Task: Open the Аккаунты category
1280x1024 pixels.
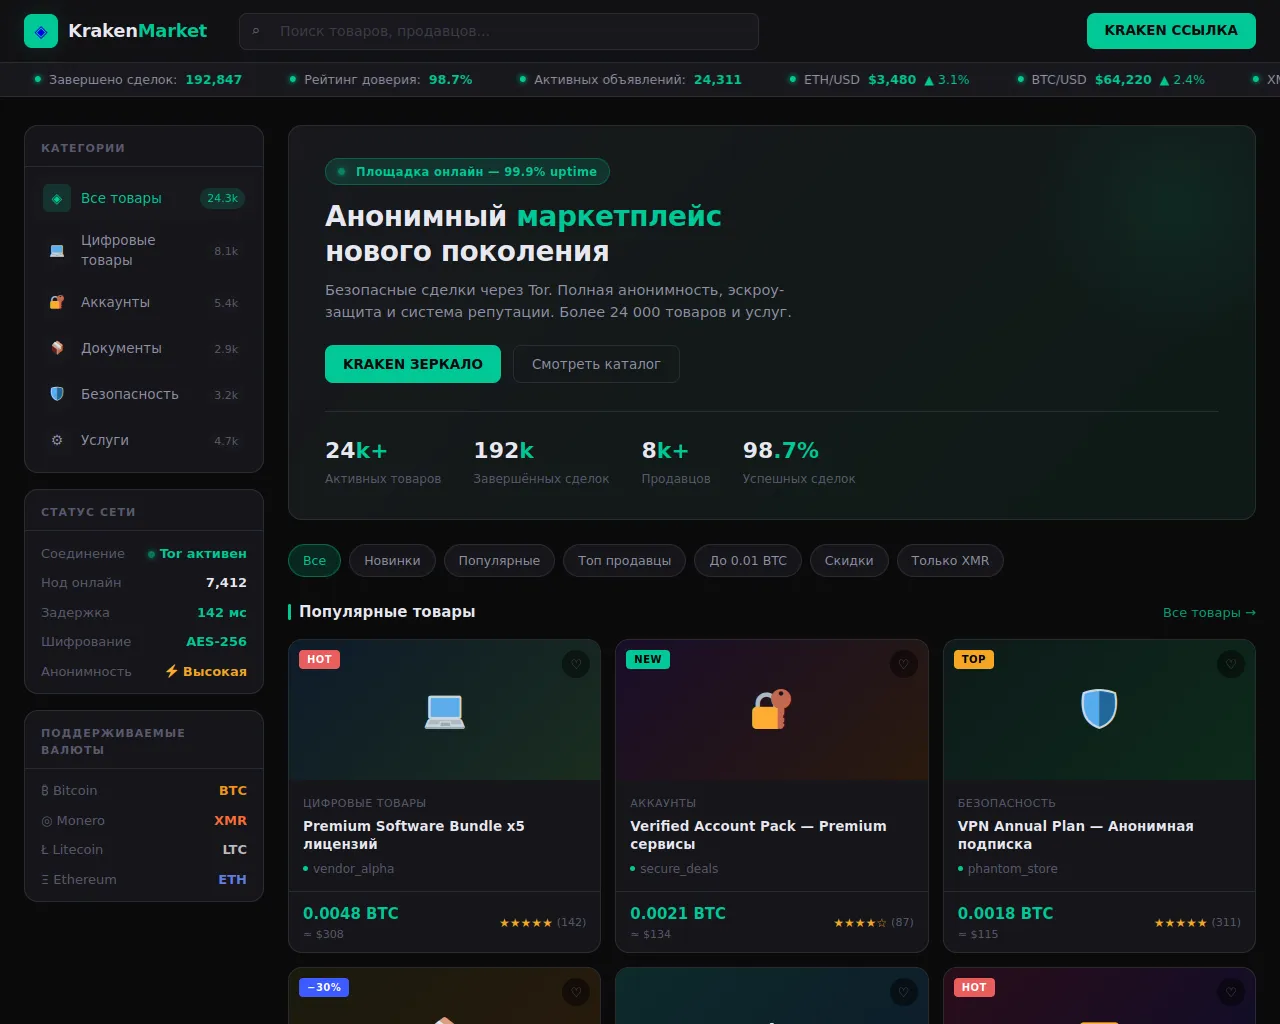Action: point(144,302)
